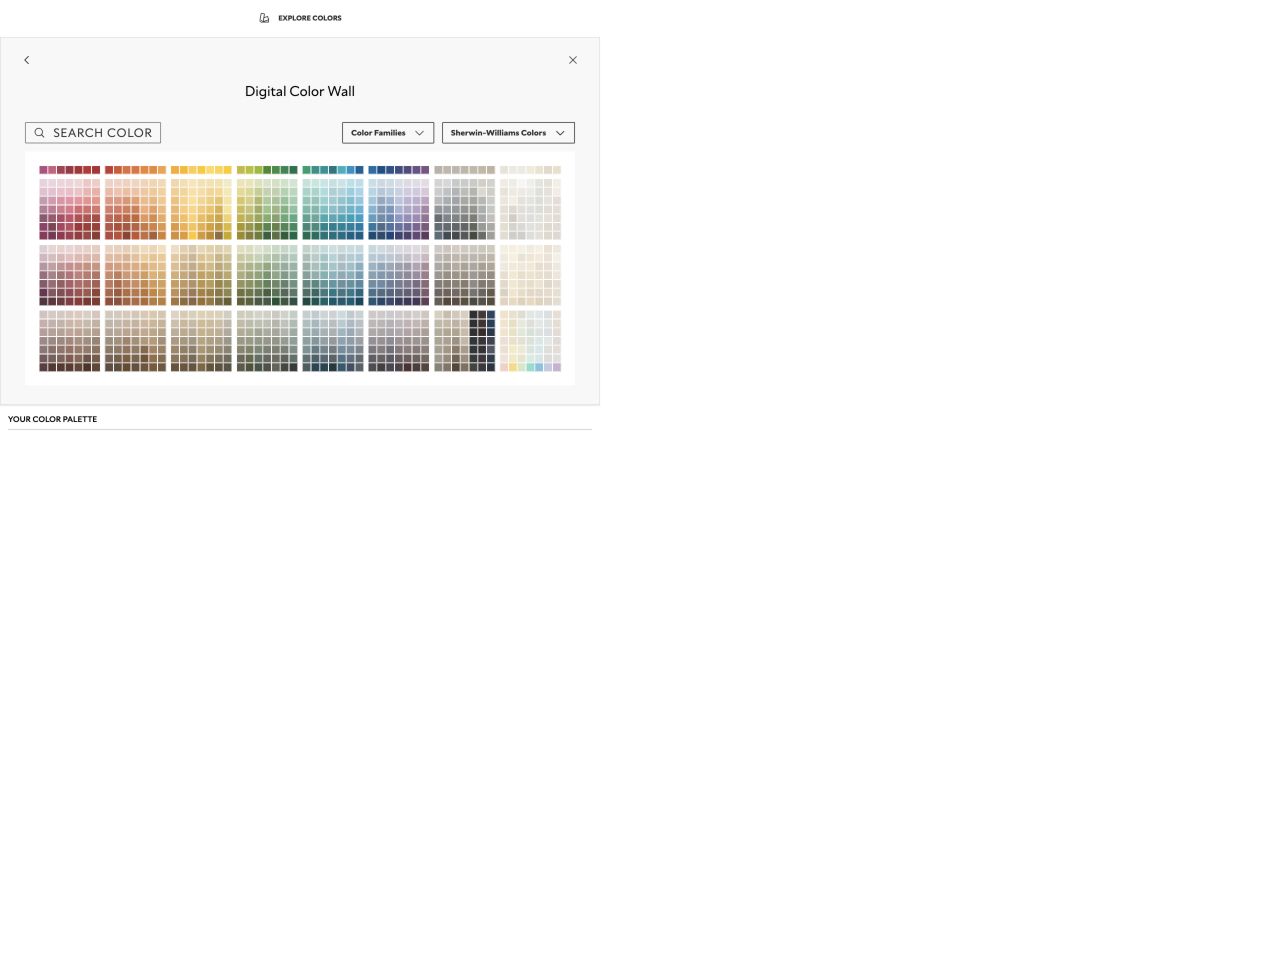Open the cool gray-charcoal swatch block
This screenshot has width=1265, height=956.
[465, 209]
